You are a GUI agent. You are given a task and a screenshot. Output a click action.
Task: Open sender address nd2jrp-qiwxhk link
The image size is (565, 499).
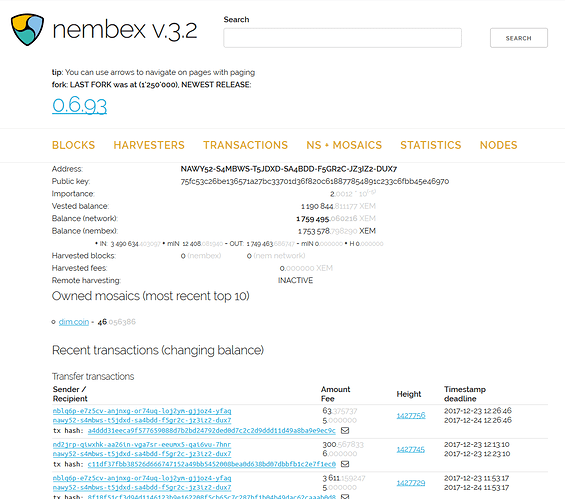(x=142, y=445)
